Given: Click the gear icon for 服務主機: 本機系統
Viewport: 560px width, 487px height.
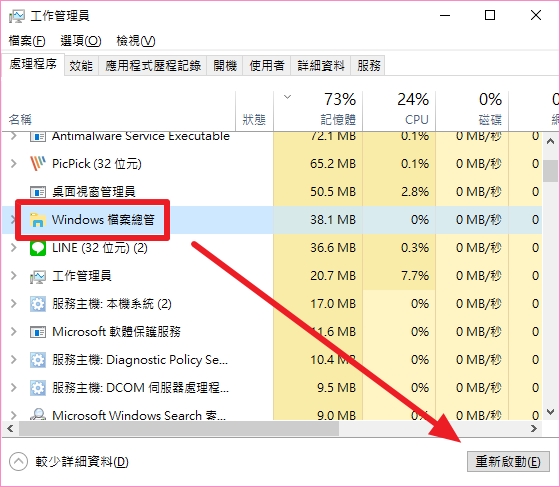Looking at the screenshot, I should point(38,304).
